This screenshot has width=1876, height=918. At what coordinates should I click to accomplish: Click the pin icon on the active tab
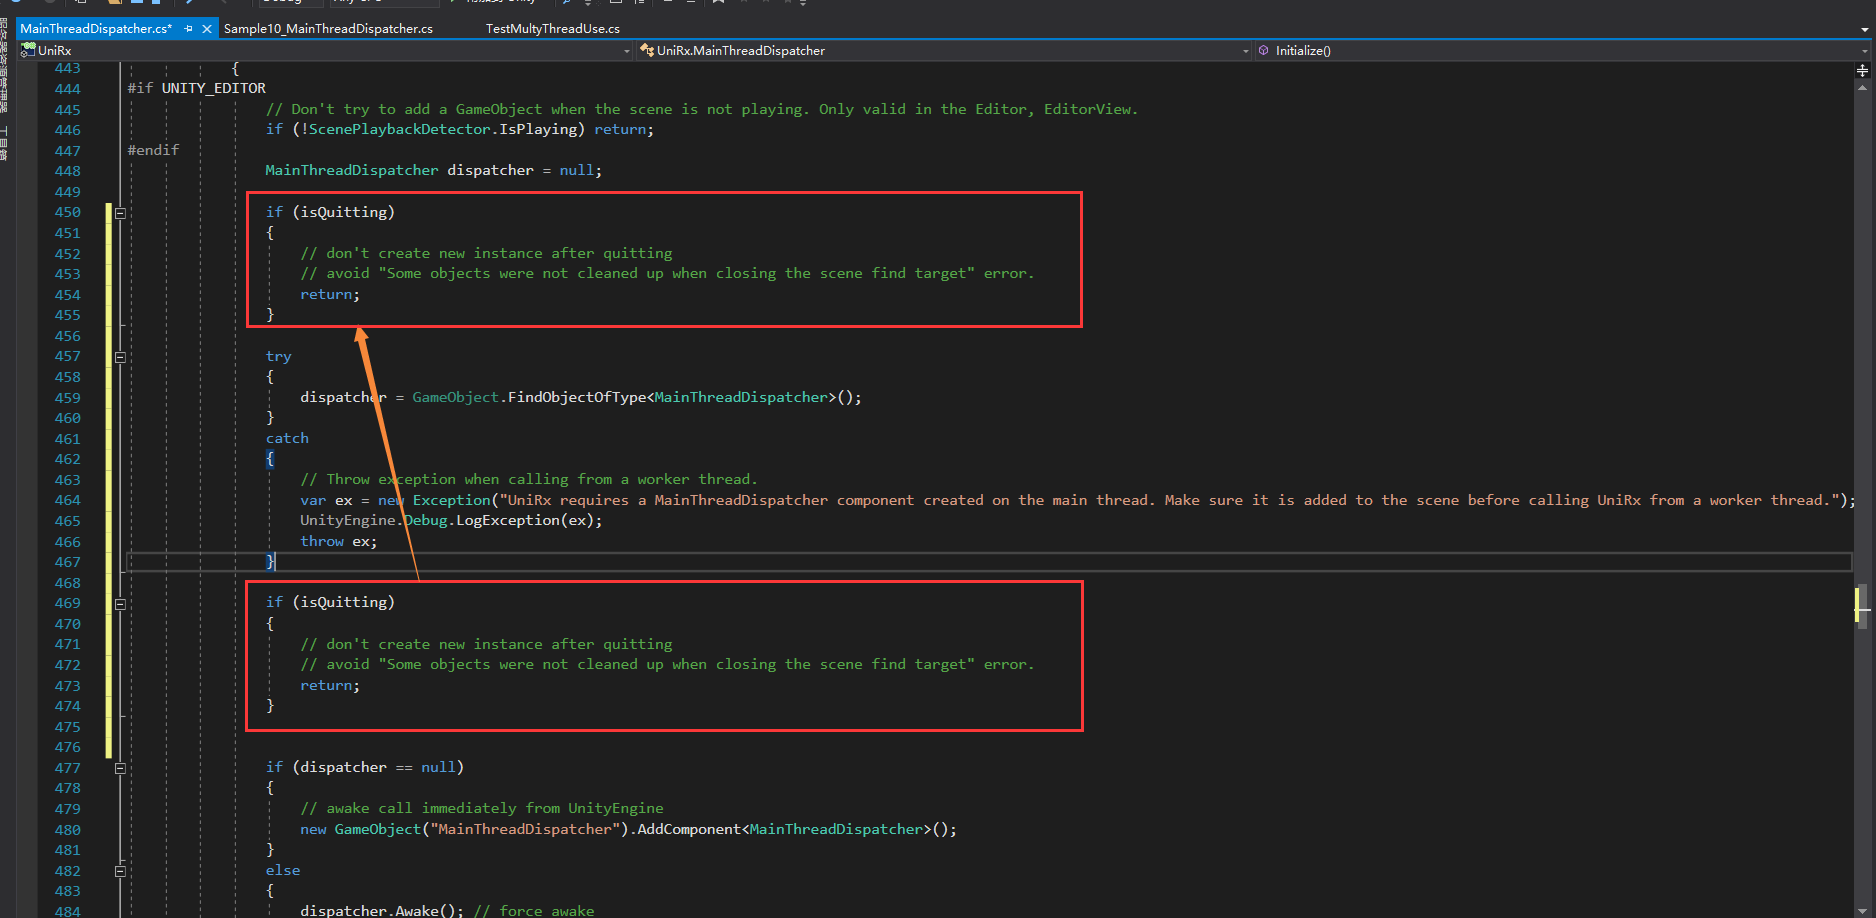click(x=188, y=28)
